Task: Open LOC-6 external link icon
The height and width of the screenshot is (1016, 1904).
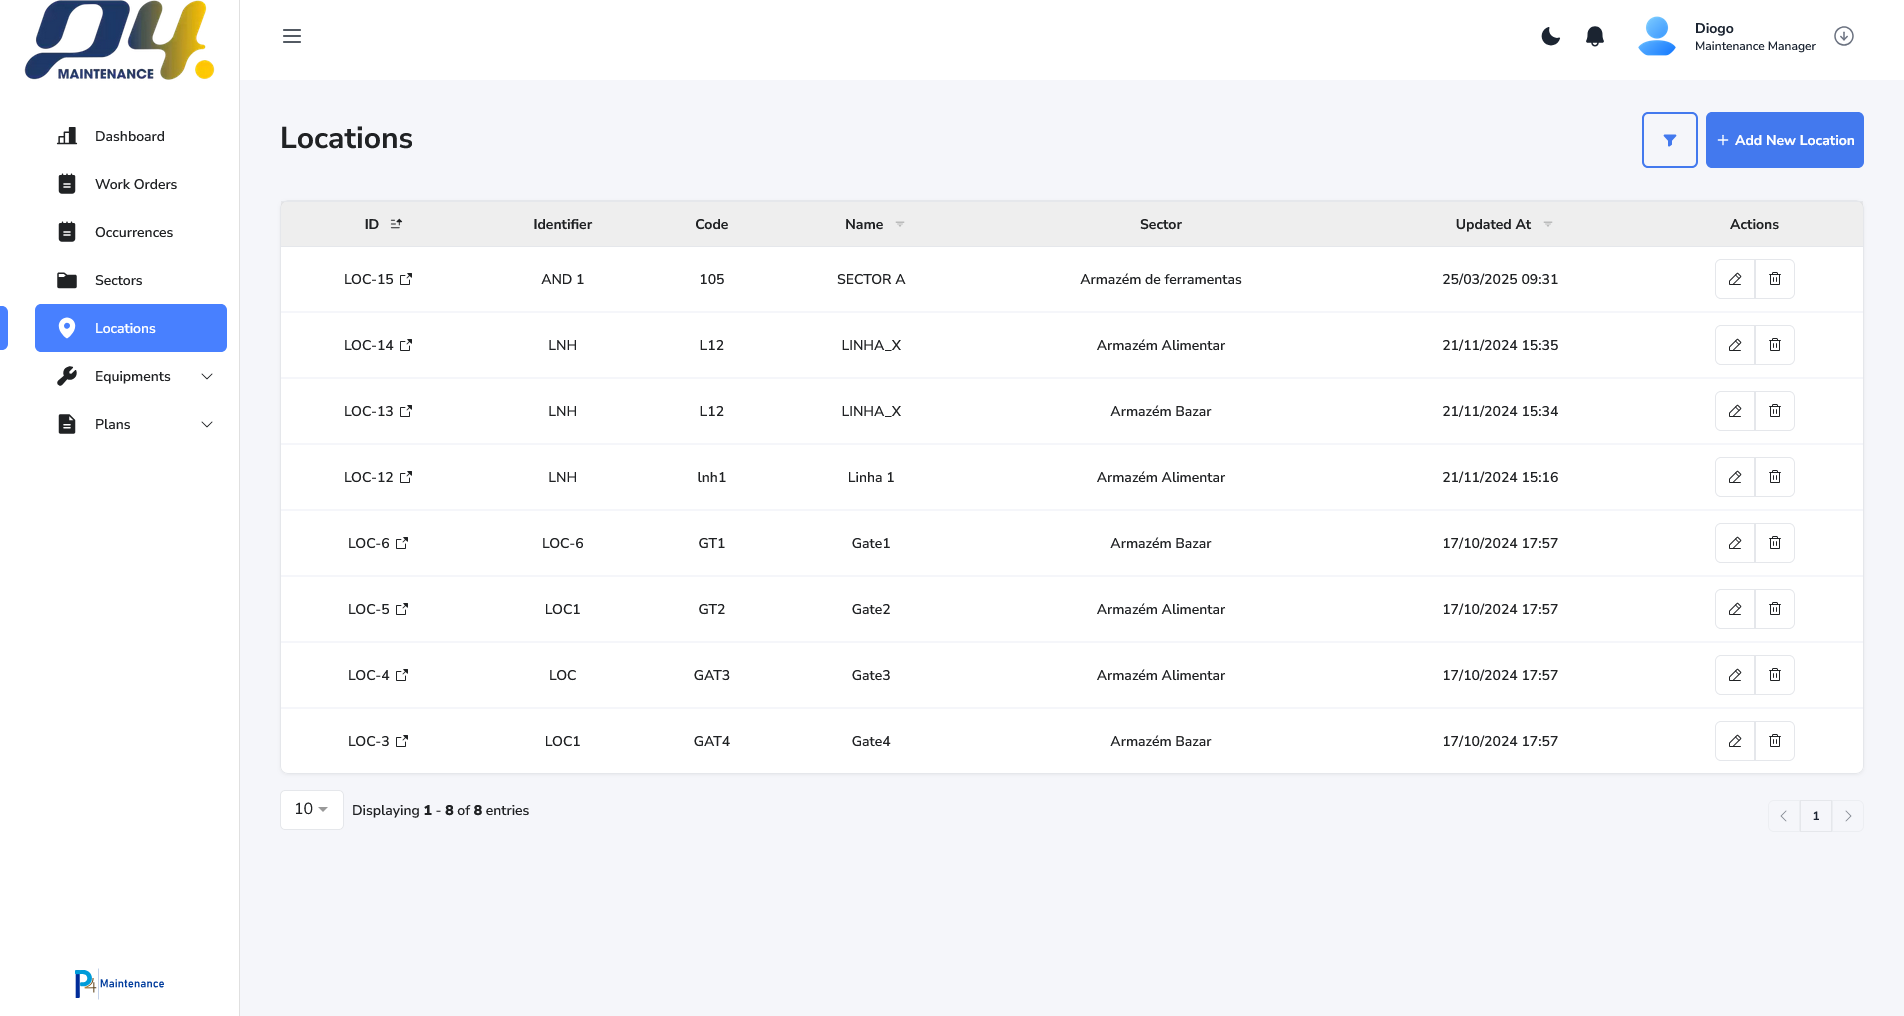Action: pyautogui.click(x=402, y=543)
